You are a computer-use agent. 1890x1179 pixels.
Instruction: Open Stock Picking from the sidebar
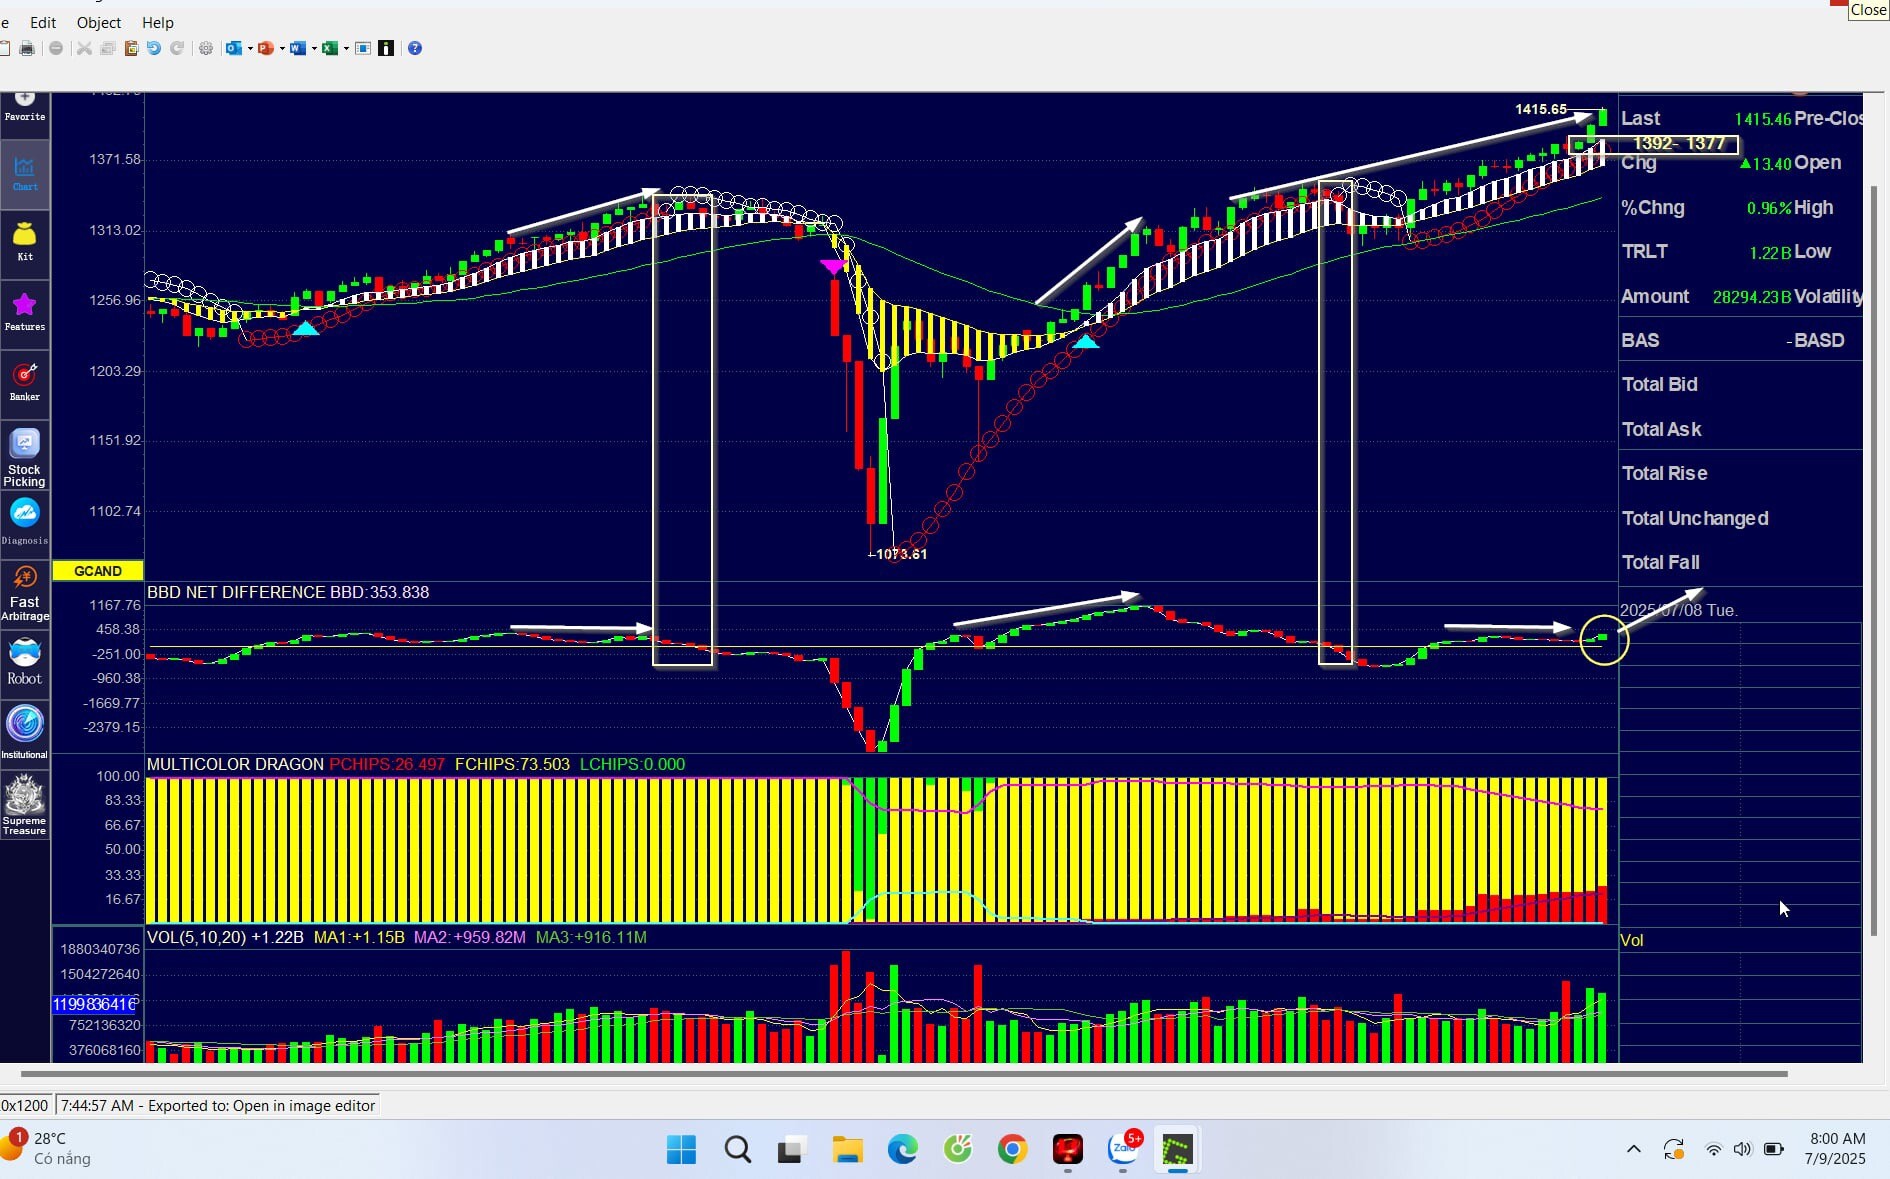[x=25, y=457]
